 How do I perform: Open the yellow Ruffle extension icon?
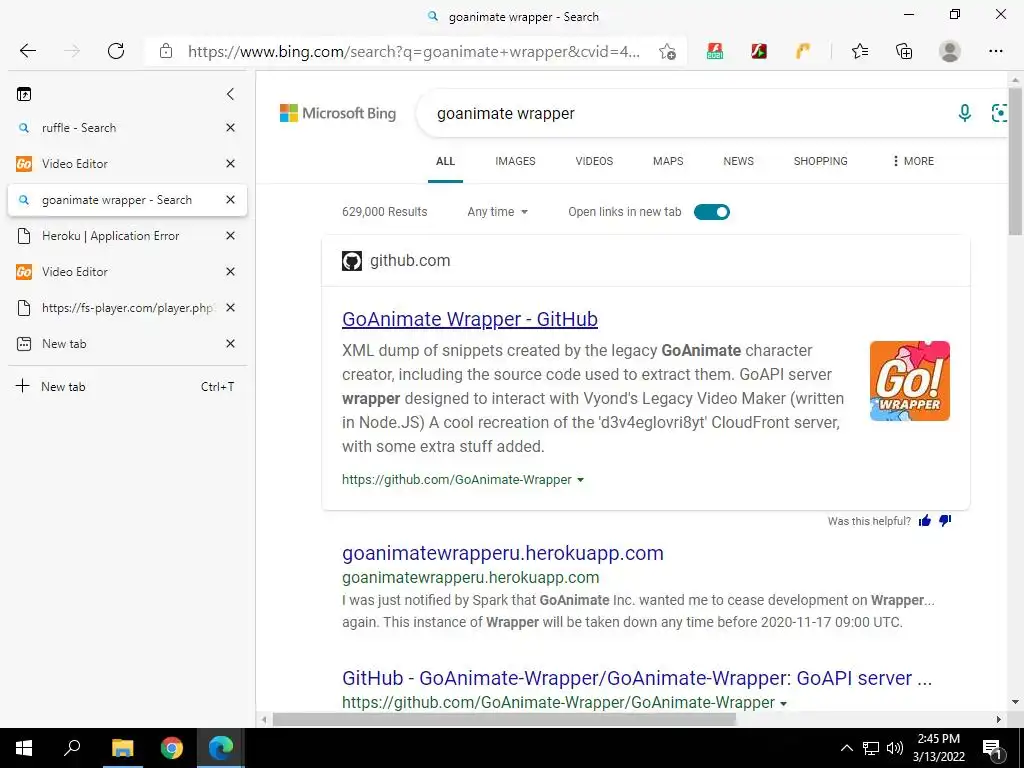[x=803, y=51]
